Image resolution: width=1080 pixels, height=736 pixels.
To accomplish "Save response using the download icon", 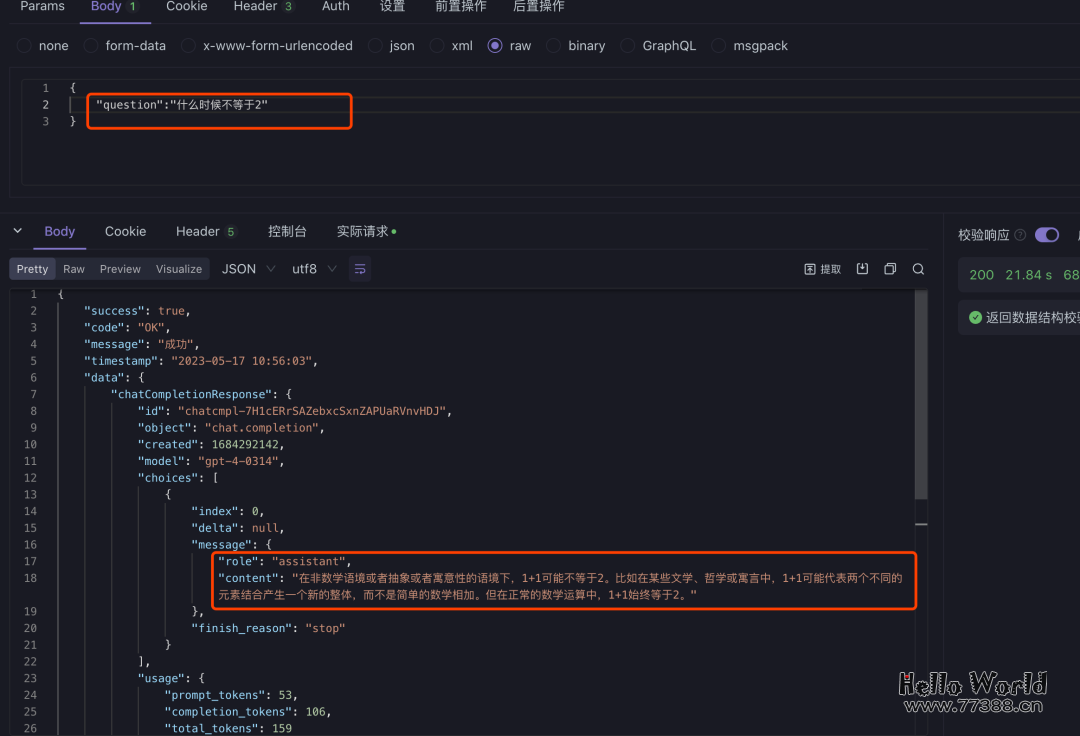I will coord(862,268).
